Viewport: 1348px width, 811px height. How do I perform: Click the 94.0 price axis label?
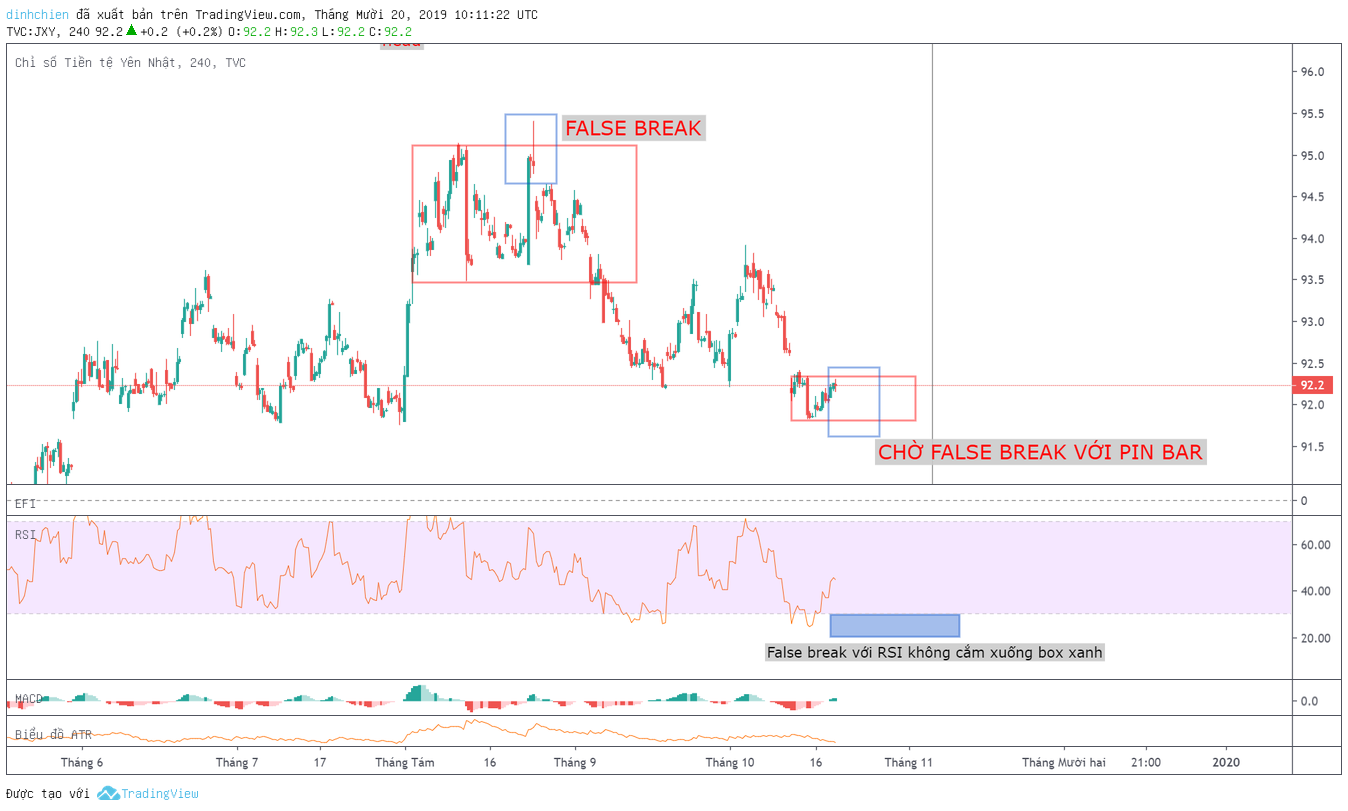coord(1312,239)
